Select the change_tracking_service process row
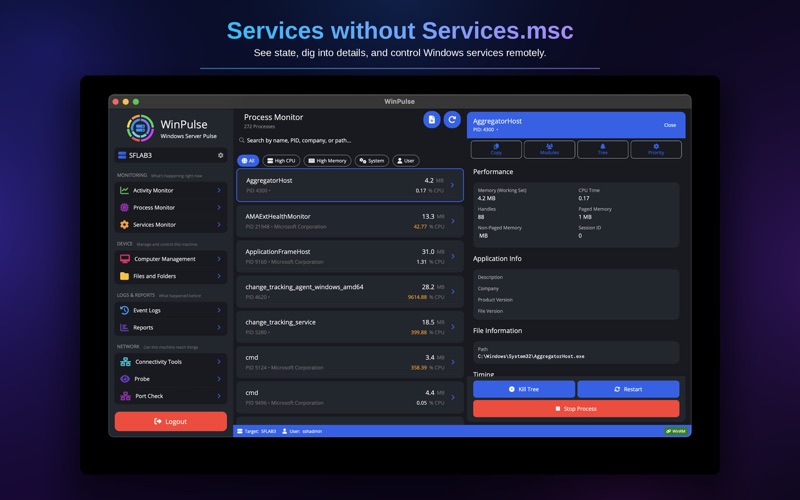The width and height of the screenshot is (800, 500). pyautogui.click(x=350, y=327)
